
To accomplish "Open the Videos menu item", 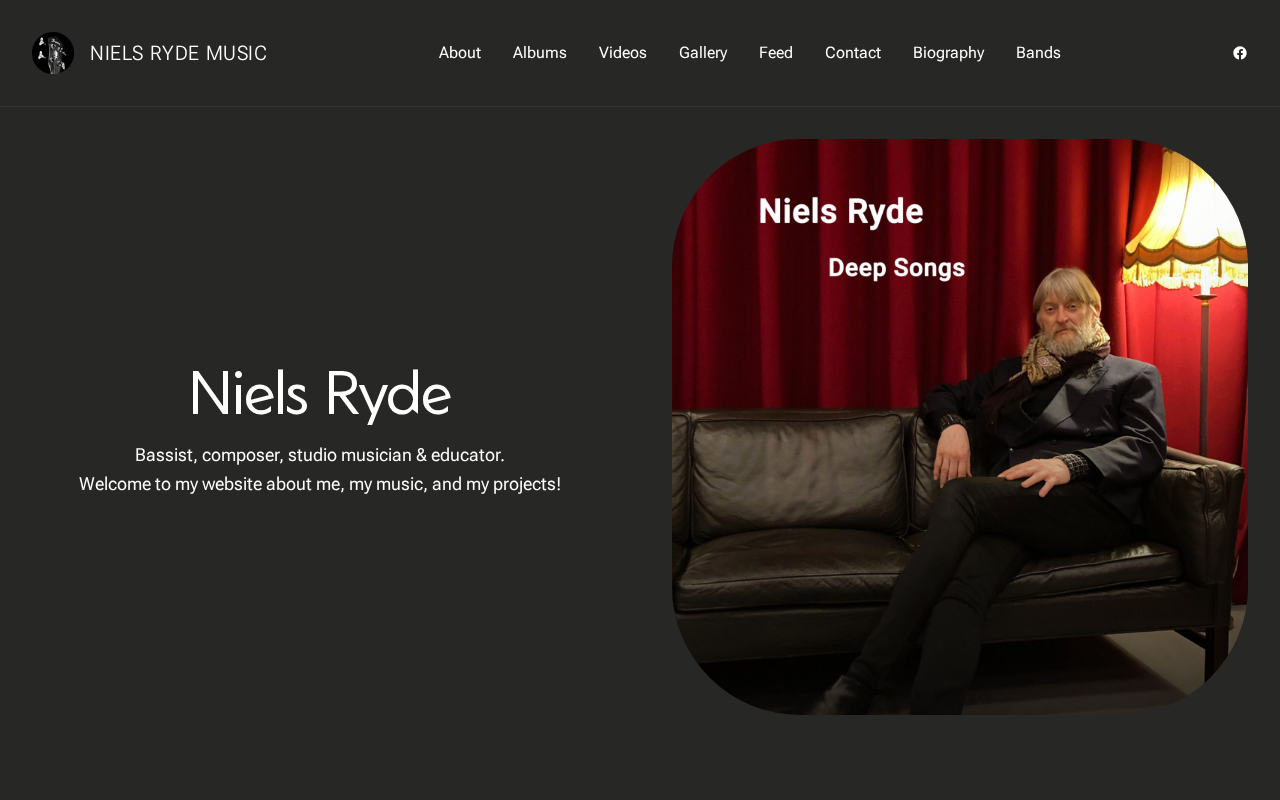I will click(623, 53).
